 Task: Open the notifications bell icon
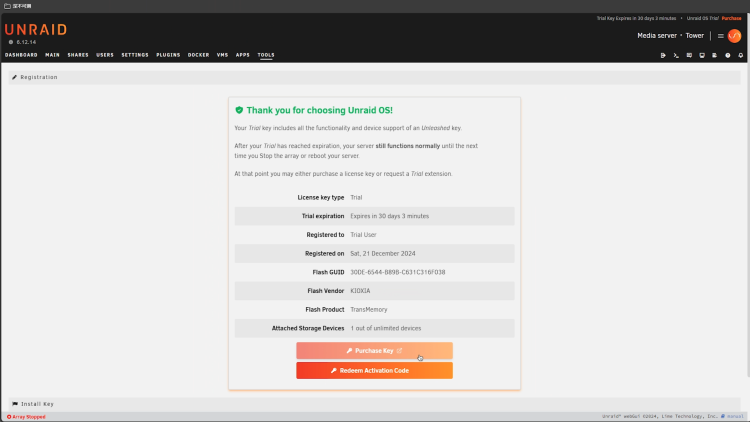pos(740,56)
